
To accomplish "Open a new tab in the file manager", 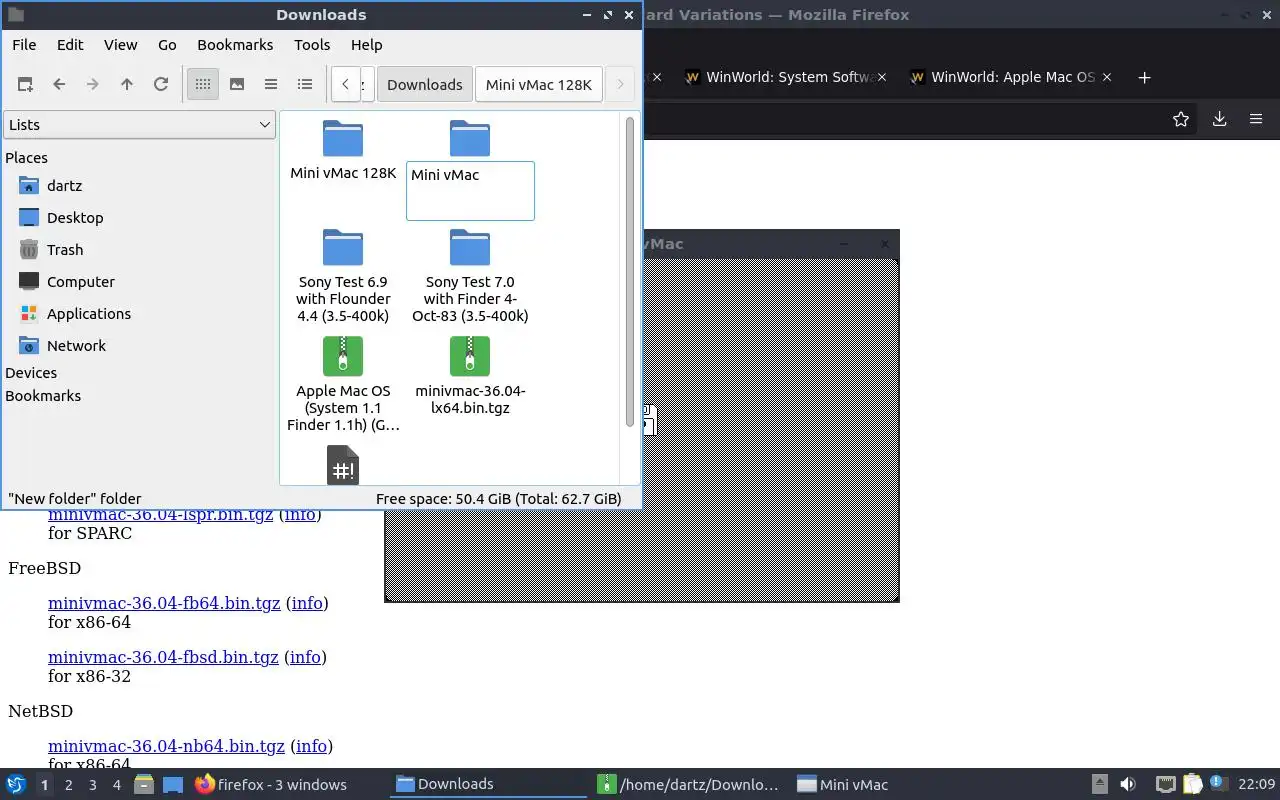I will point(25,84).
